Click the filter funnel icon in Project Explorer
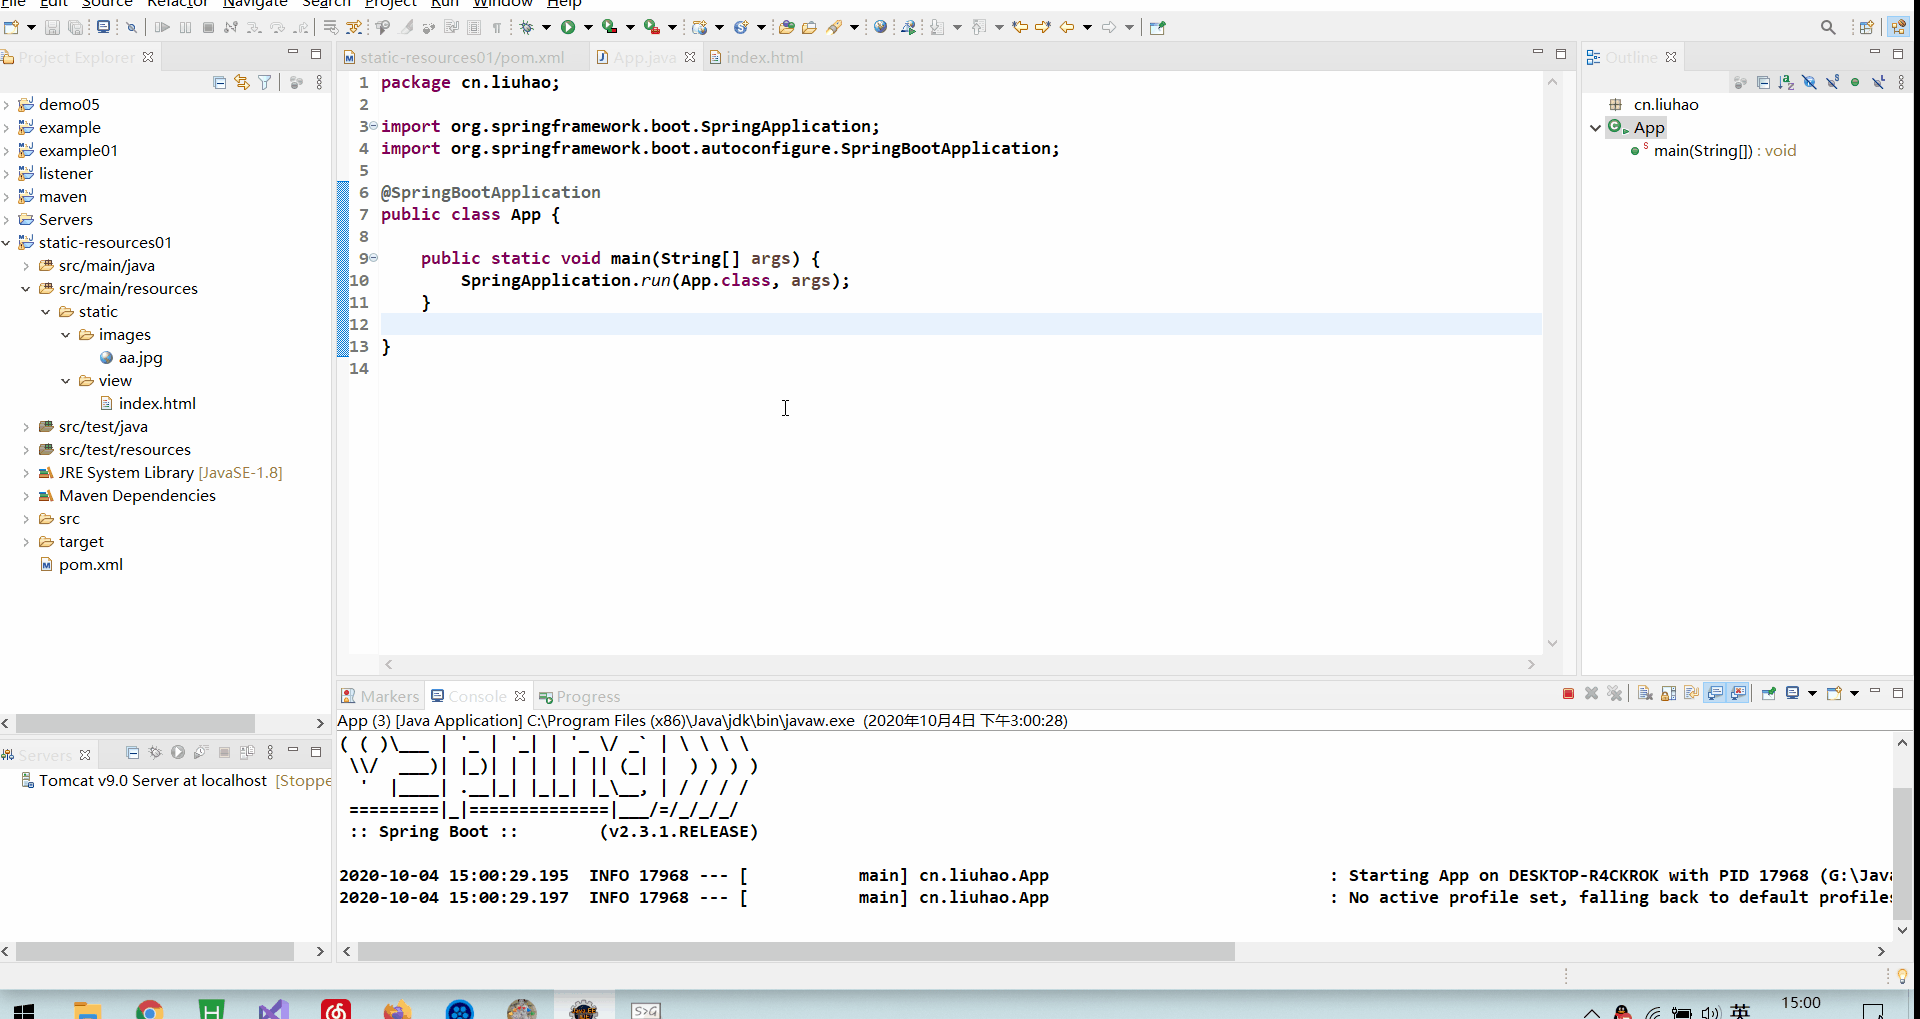This screenshot has height=1019, width=1920. tap(265, 82)
